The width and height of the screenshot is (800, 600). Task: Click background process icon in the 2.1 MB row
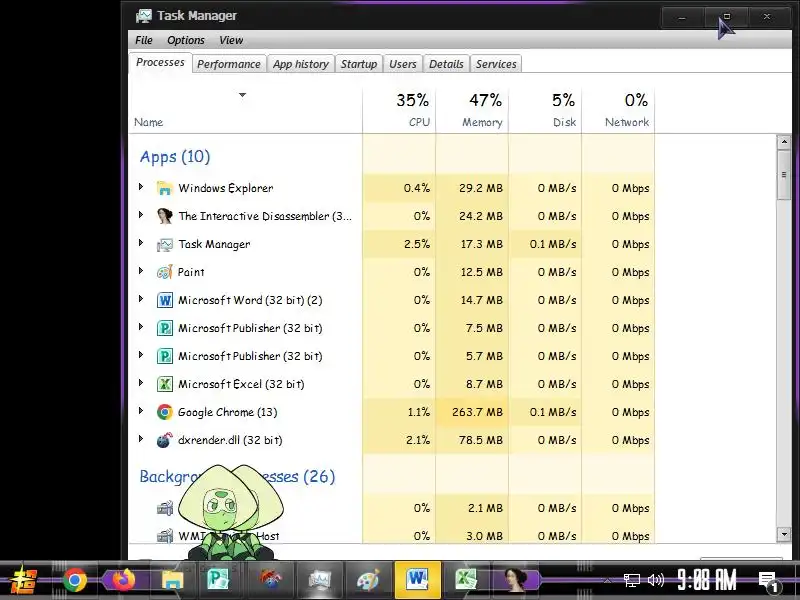pyautogui.click(x=164, y=508)
